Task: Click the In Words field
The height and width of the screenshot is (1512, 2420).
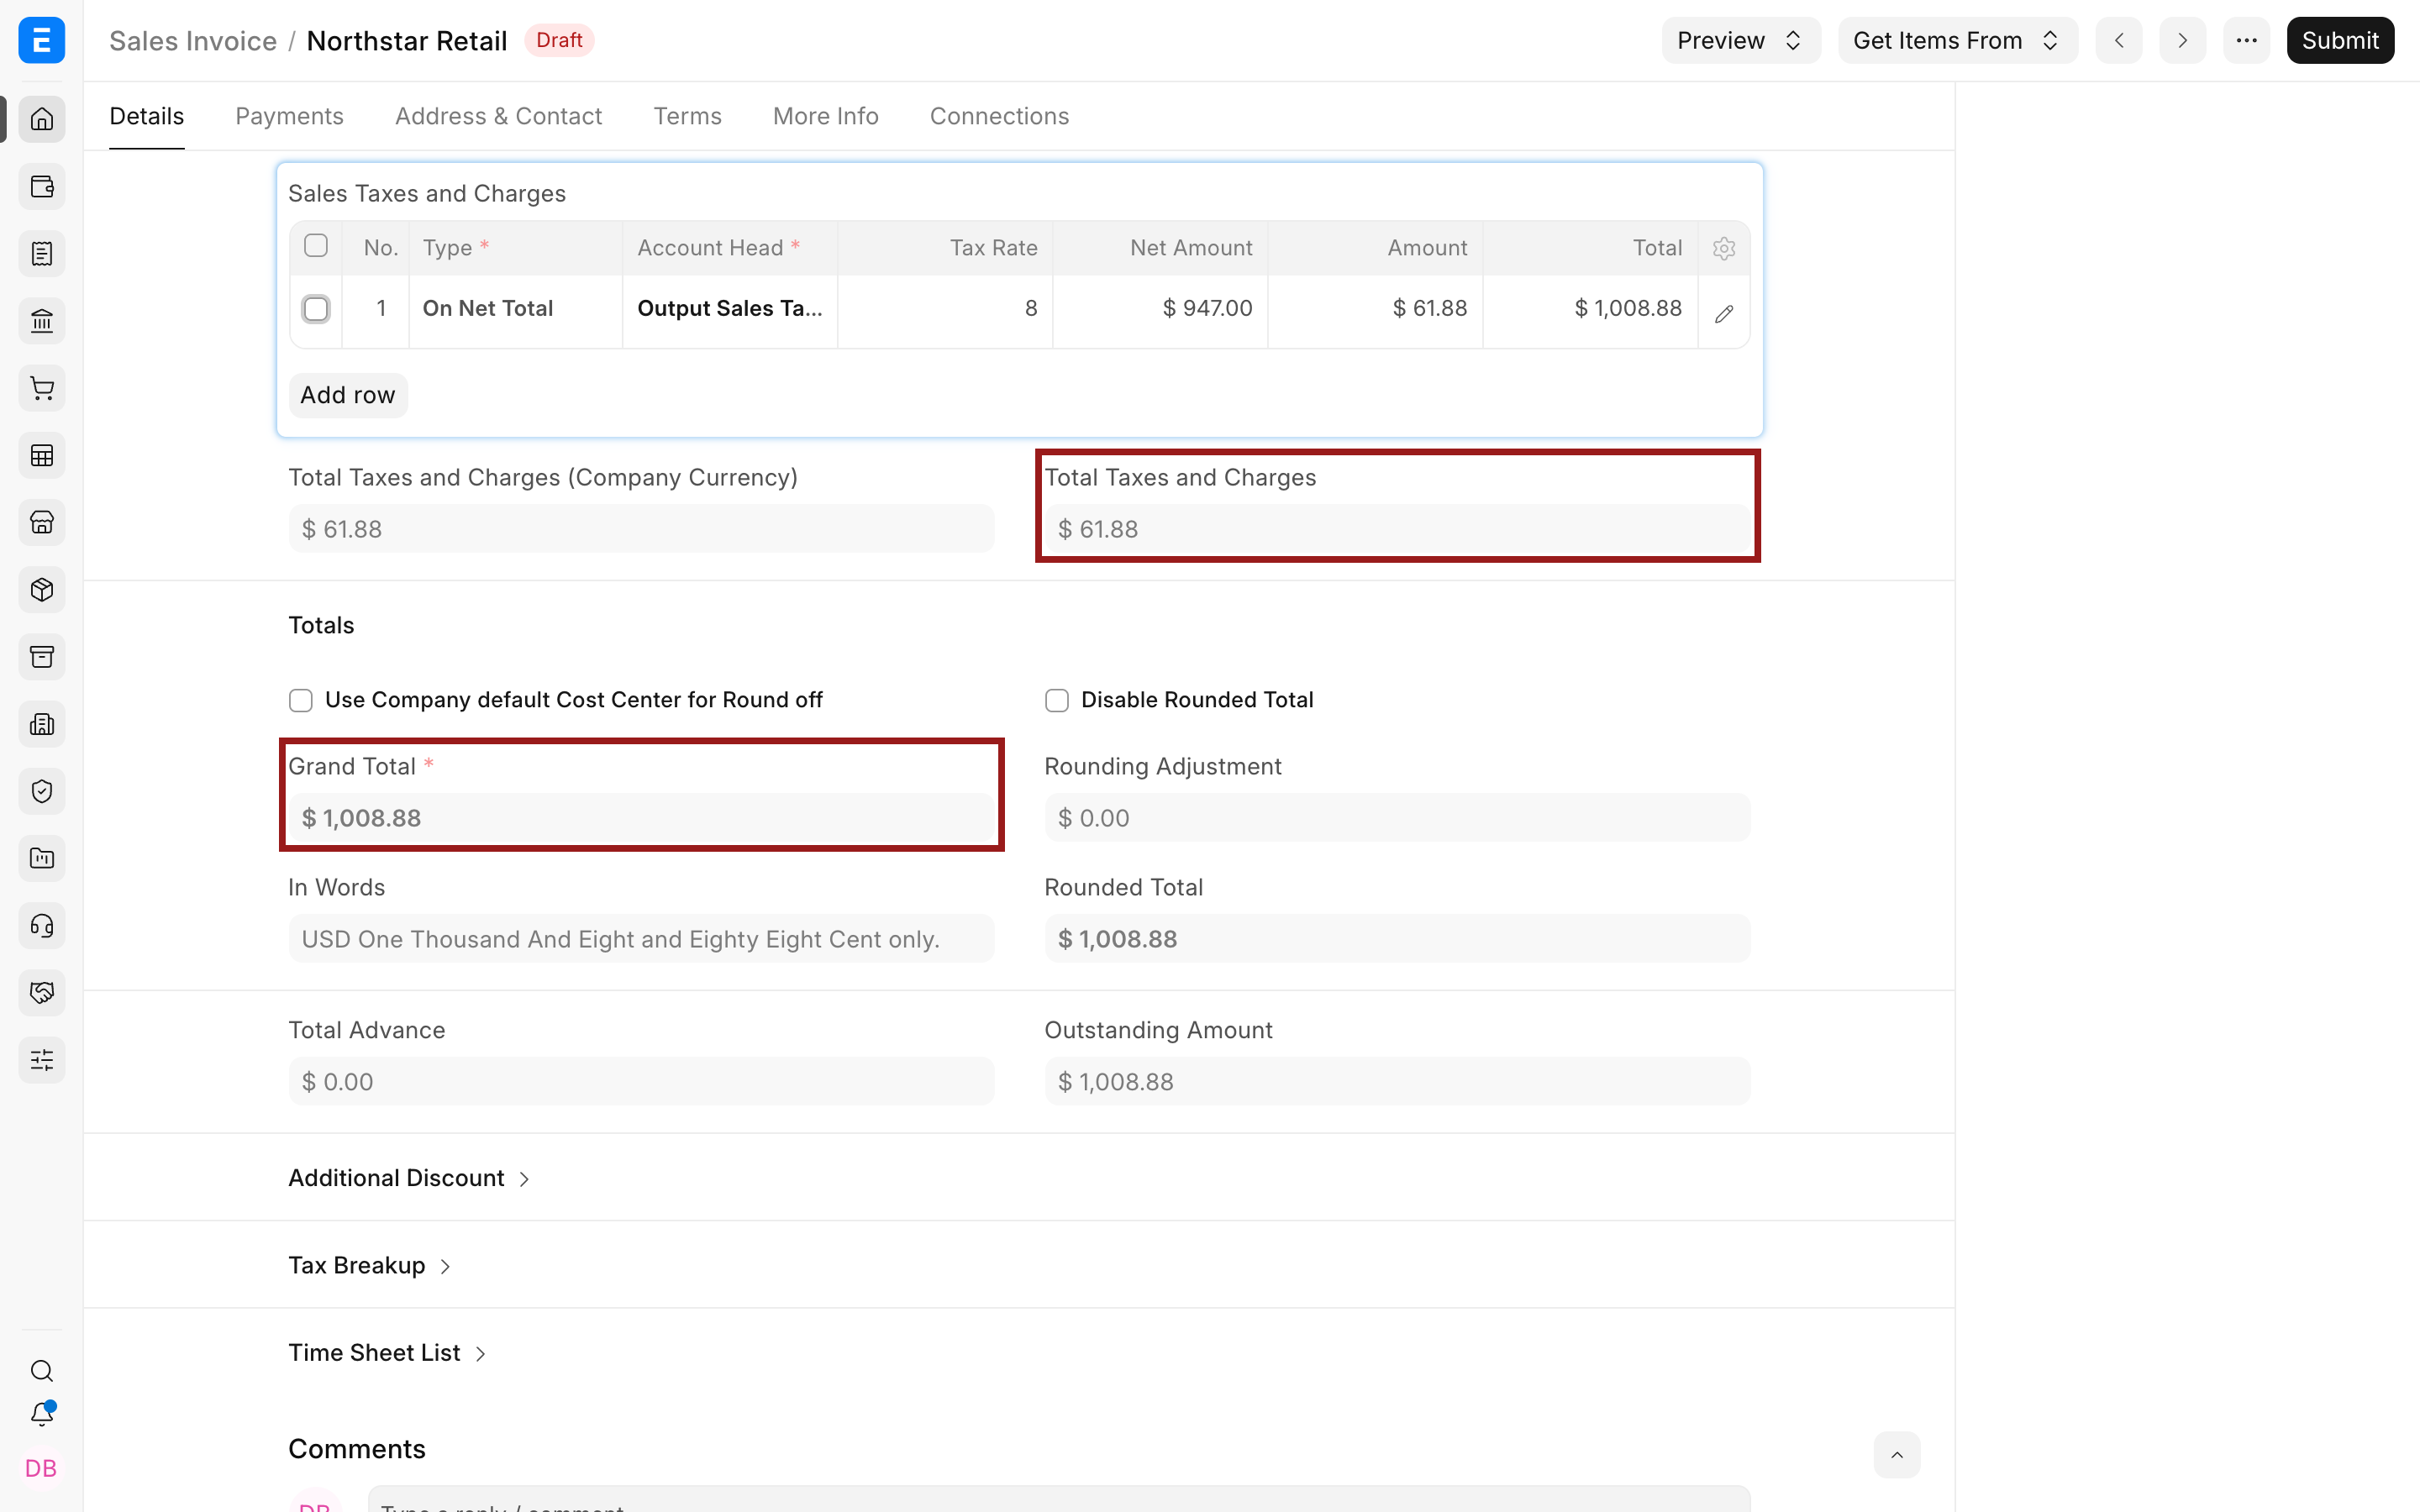Action: click(x=641, y=939)
